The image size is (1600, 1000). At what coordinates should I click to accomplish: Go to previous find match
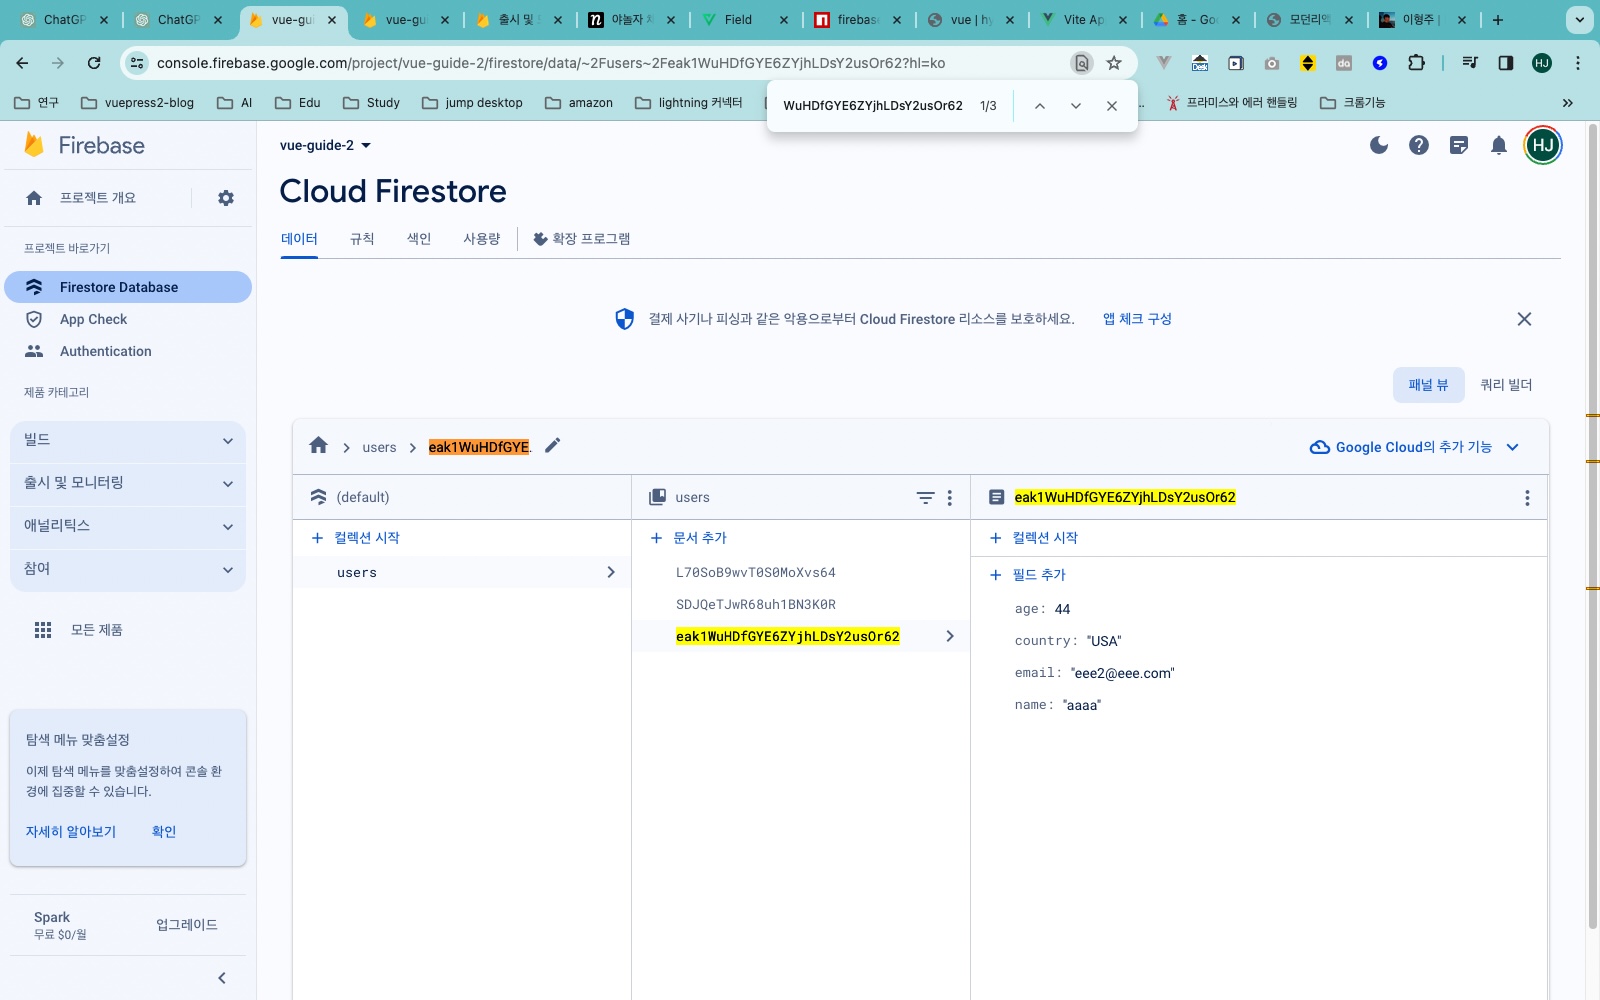click(1040, 106)
